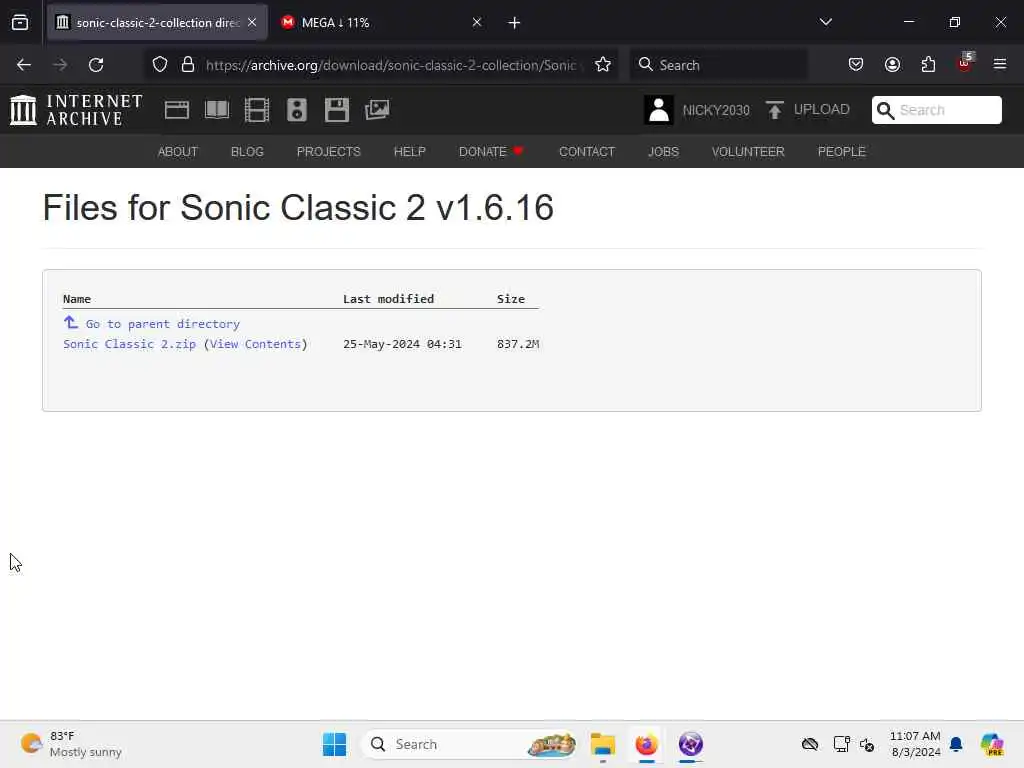The image size is (1024, 768).
Task: Open the Software floppy disk icon
Action: [x=337, y=110]
